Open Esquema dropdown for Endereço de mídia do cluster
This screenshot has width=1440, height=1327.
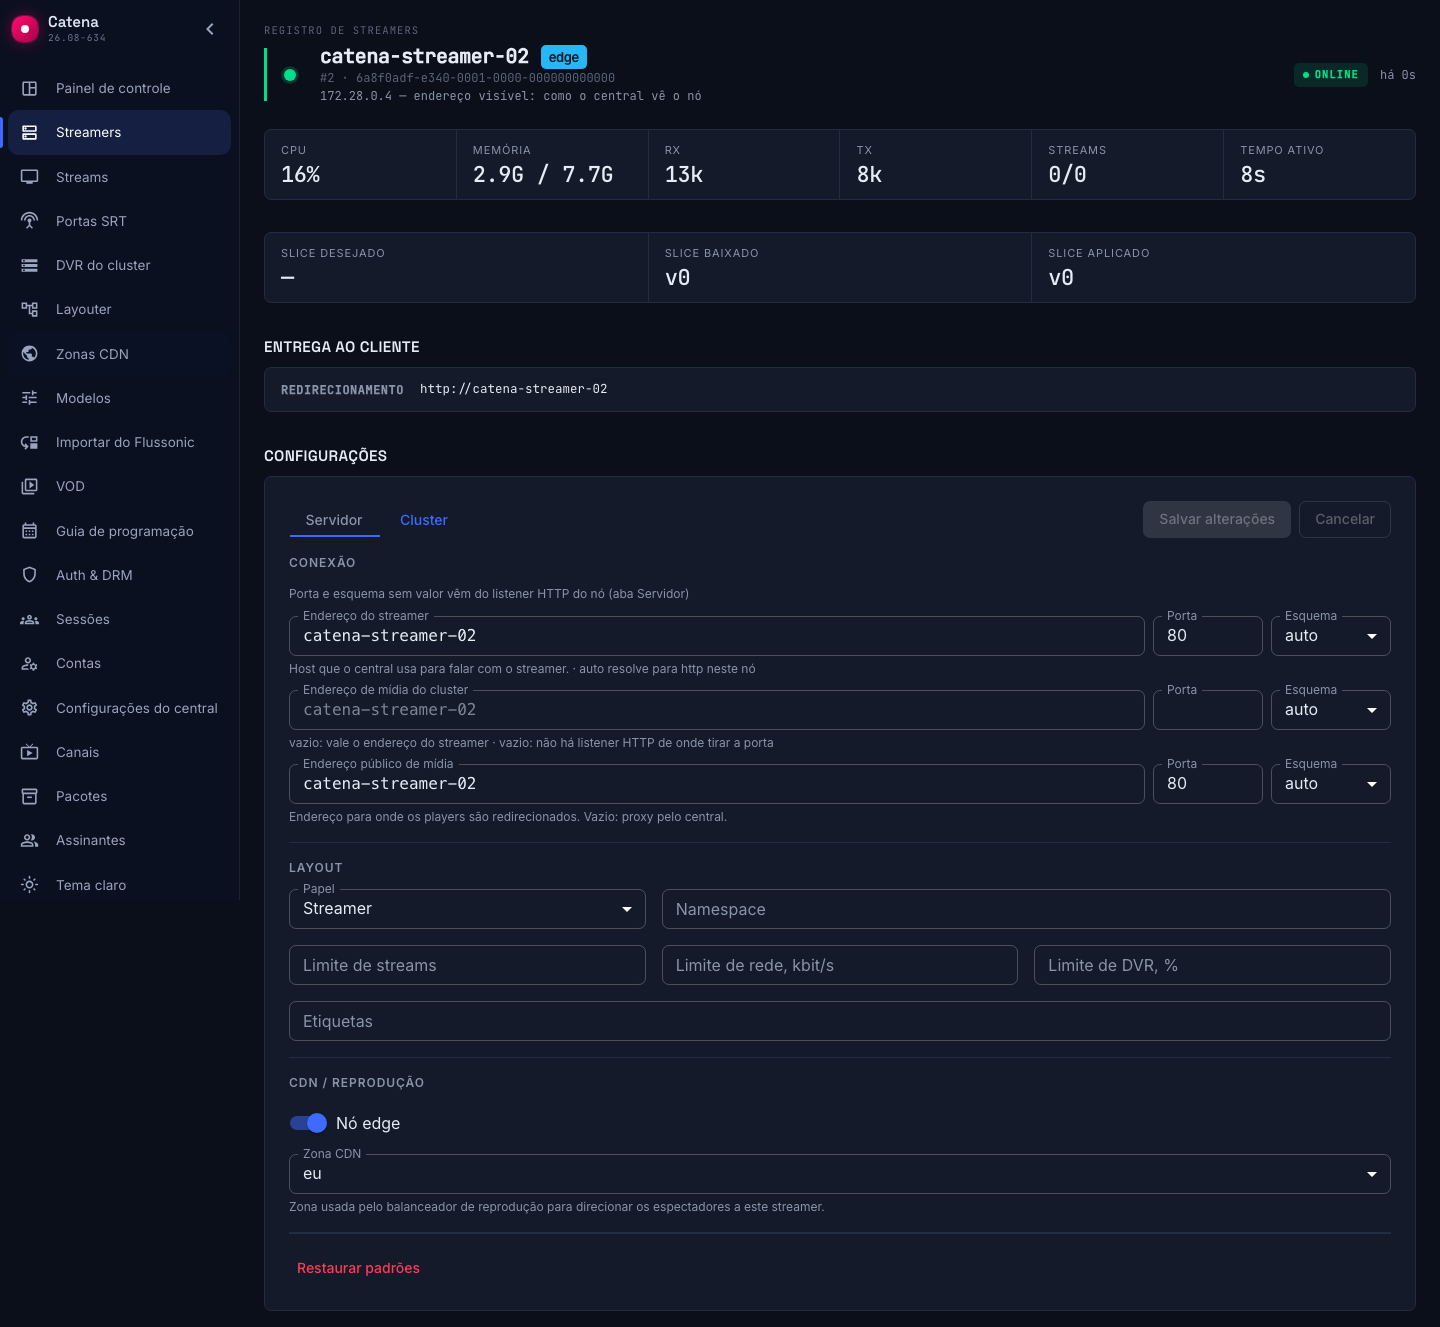pos(1330,710)
